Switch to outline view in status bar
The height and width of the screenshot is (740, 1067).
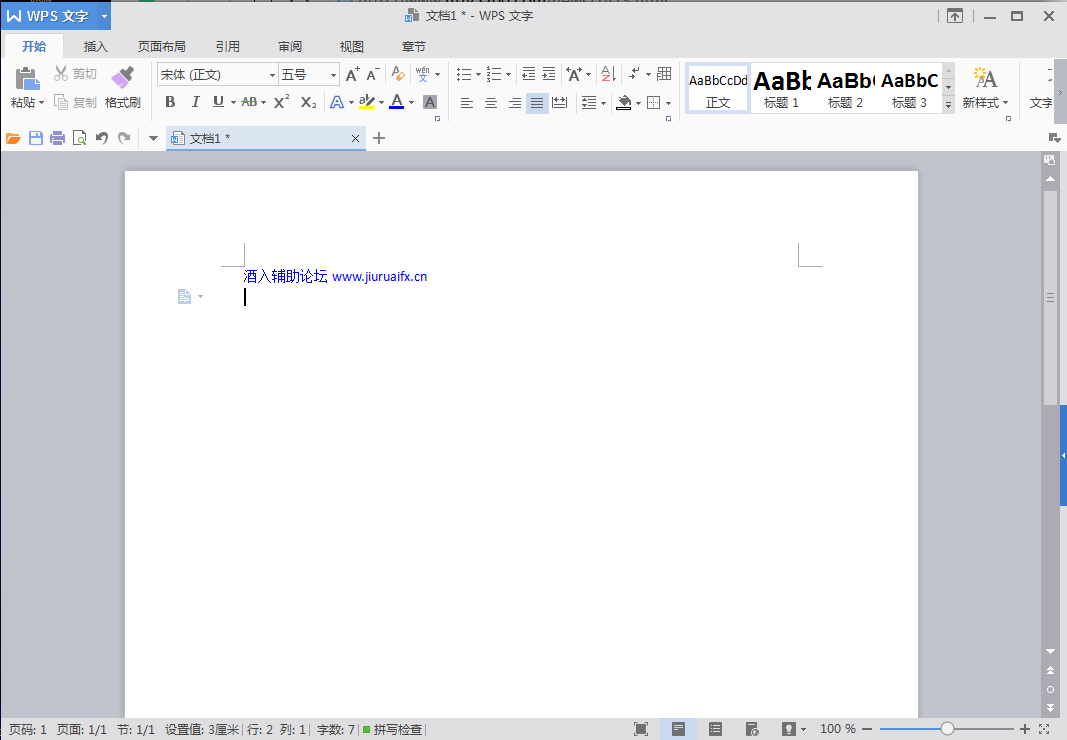(x=715, y=729)
